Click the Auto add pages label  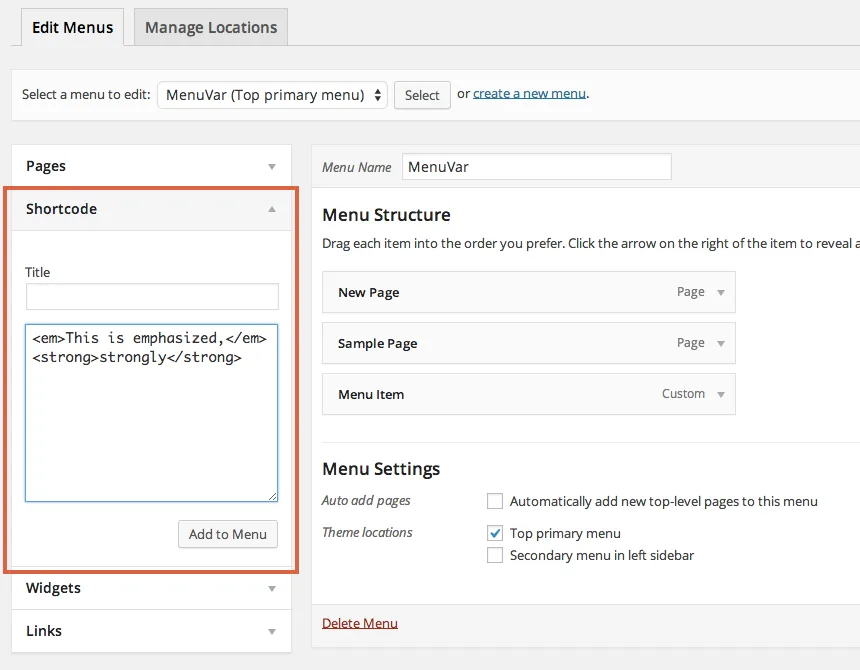click(x=366, y=501)
